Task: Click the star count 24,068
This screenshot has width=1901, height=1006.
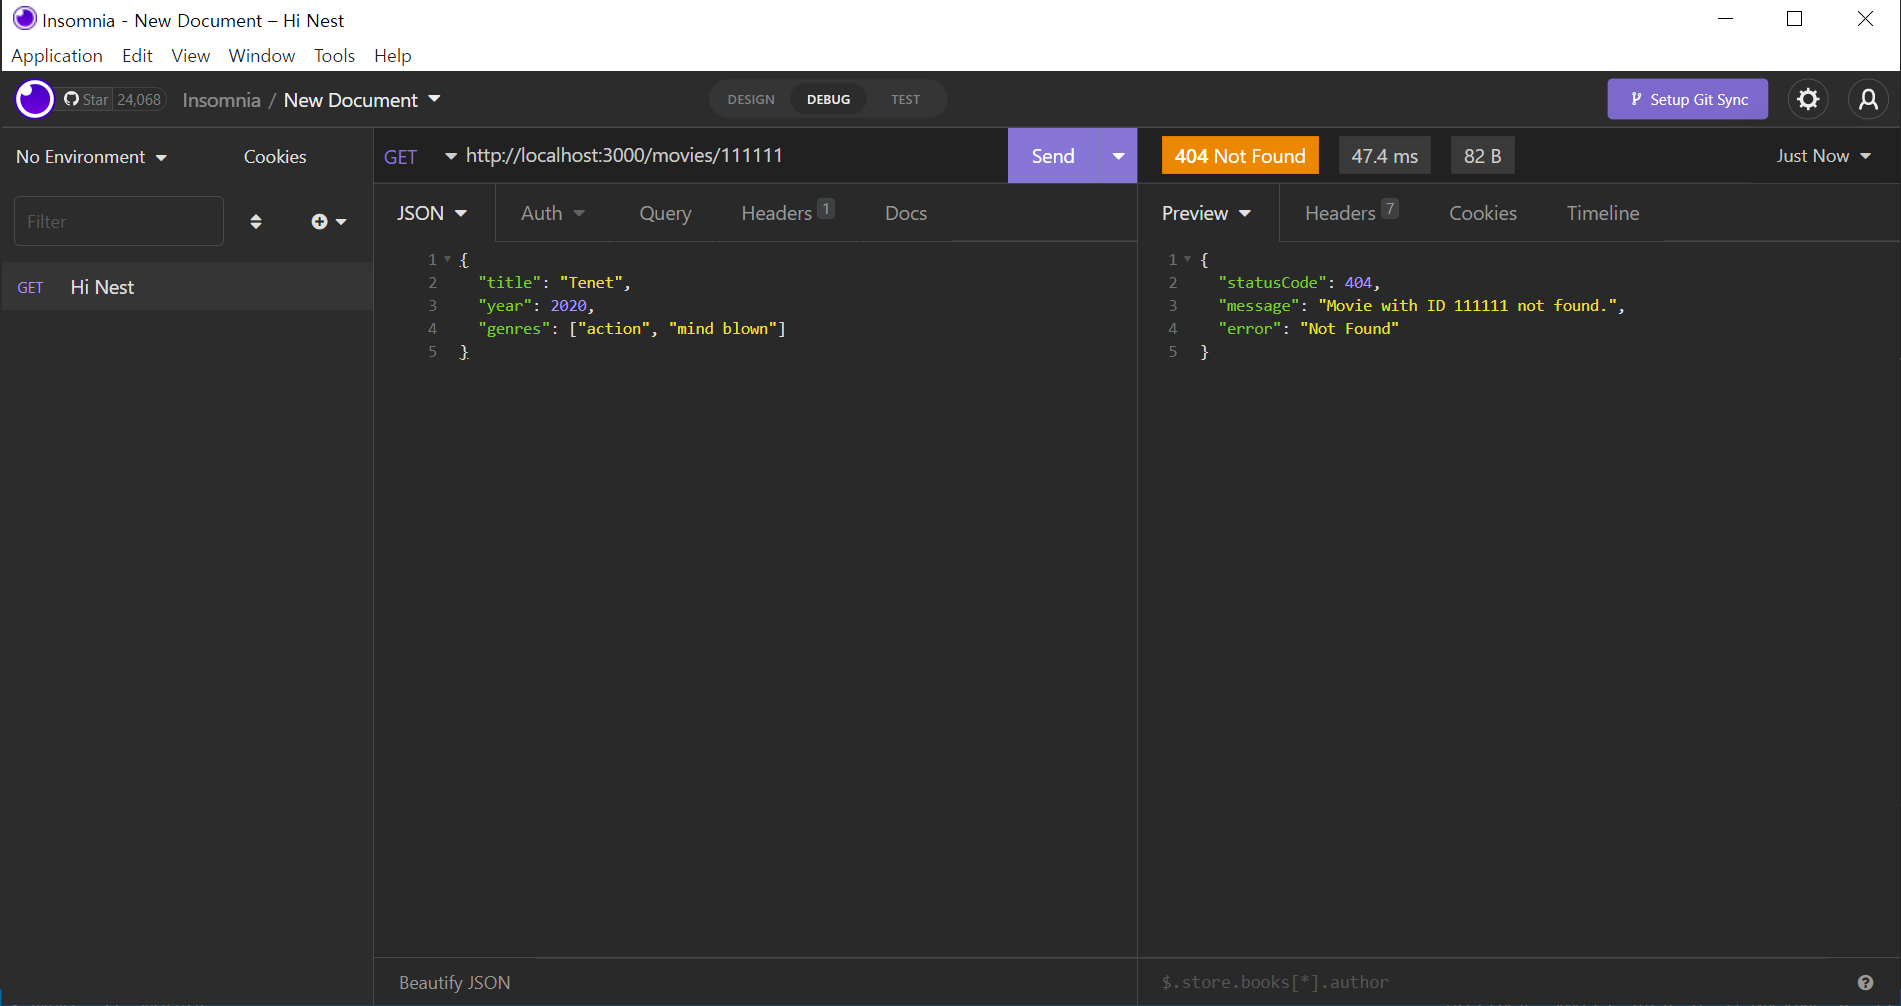Action: point(139,99)
